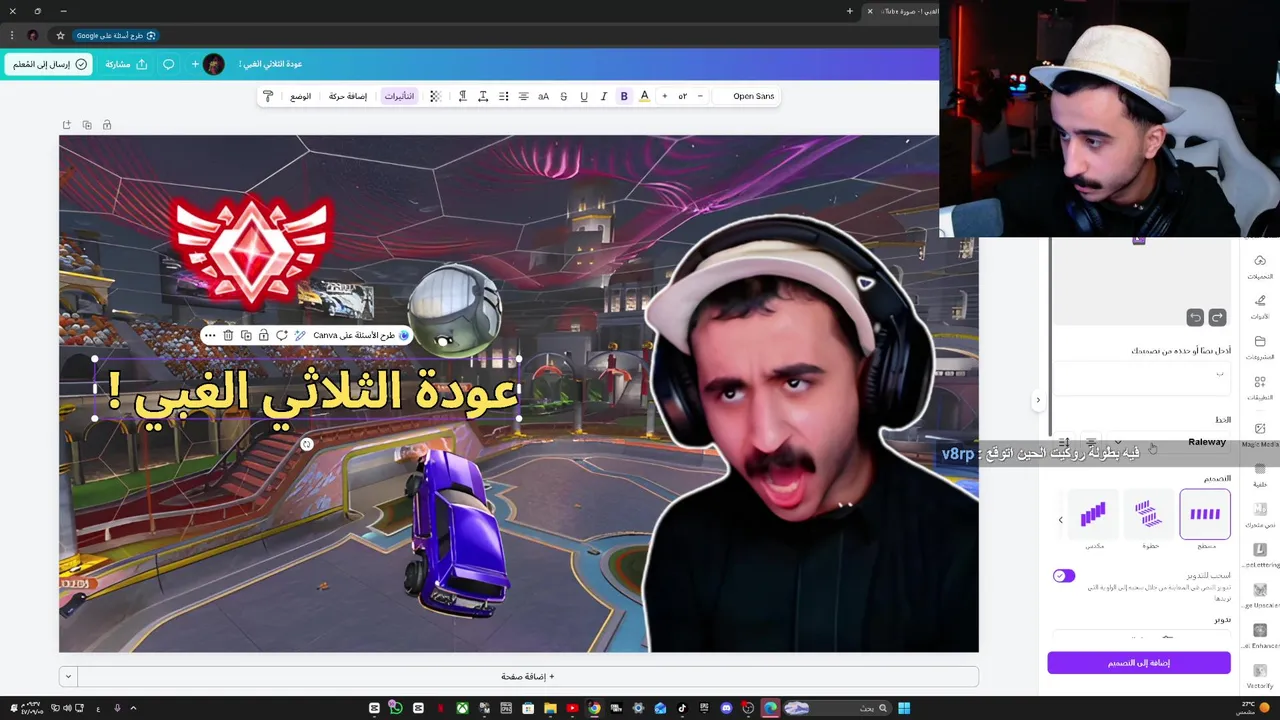Open الأدوات (Tools/Draw) in the sidebar
Screen dimensions: 1280x720
[1260, 307]
